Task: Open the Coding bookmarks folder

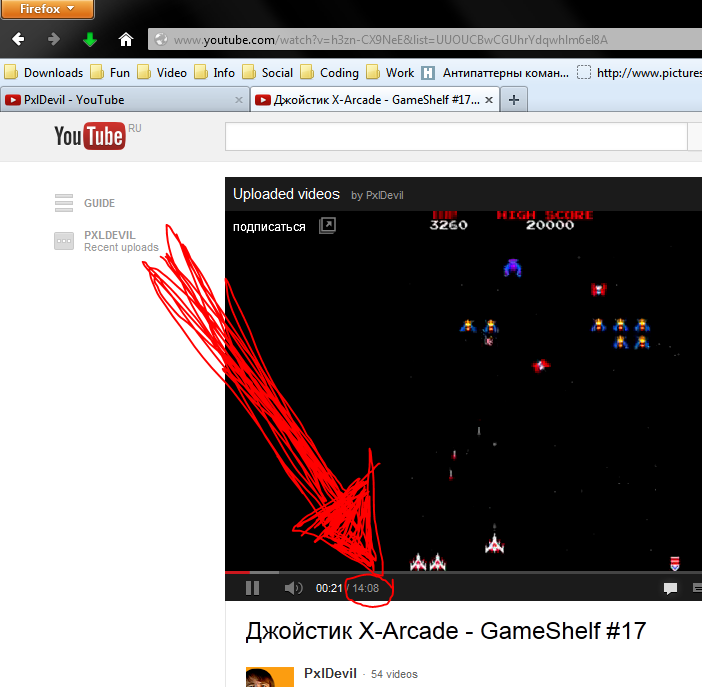Action: tap(330, 73)
